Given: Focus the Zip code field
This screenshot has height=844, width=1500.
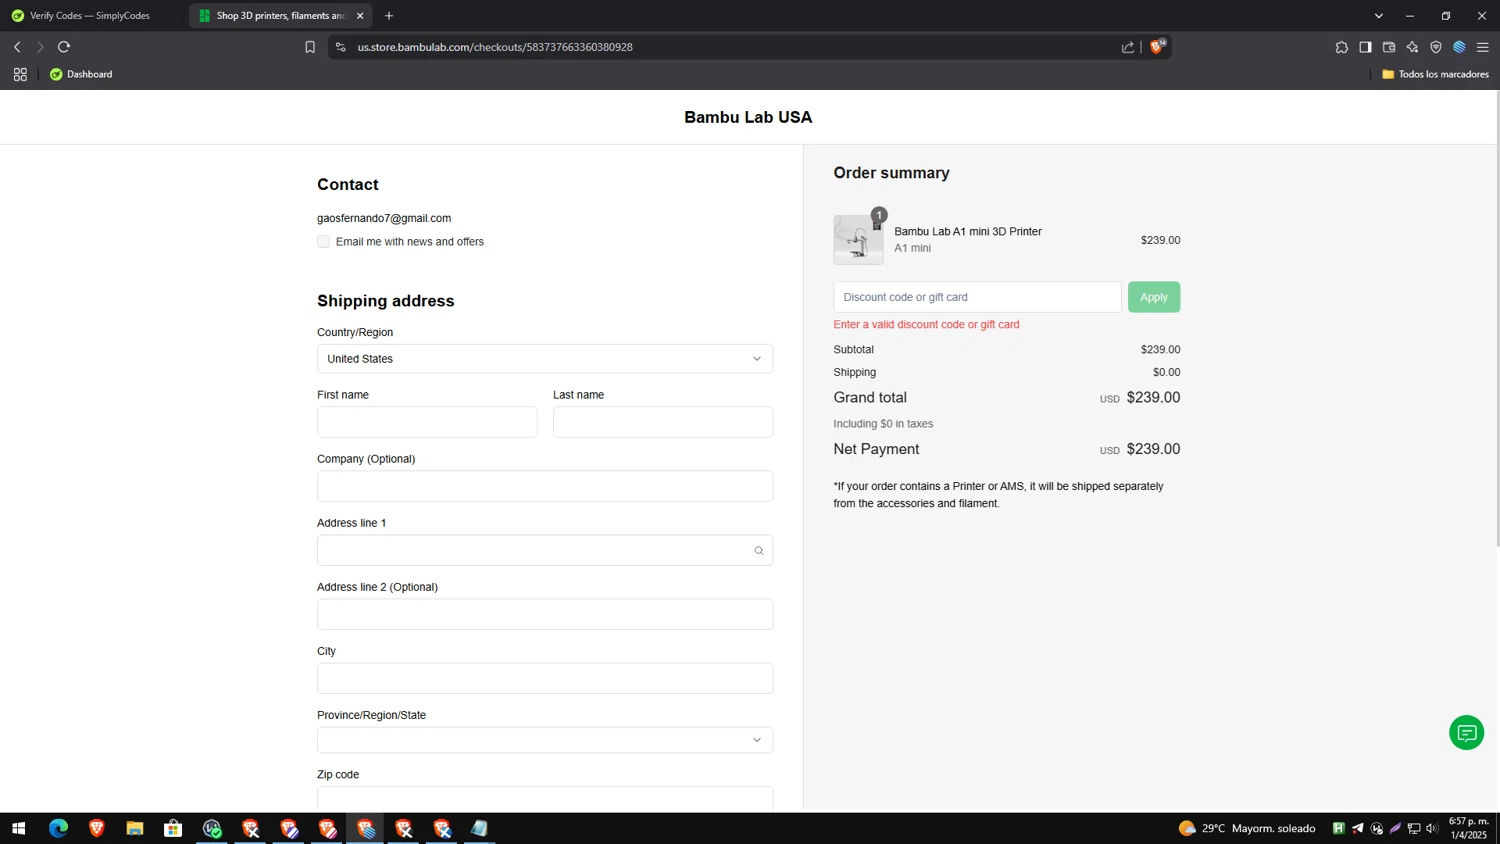Looking at the screenshot, I should pos(545,798).
